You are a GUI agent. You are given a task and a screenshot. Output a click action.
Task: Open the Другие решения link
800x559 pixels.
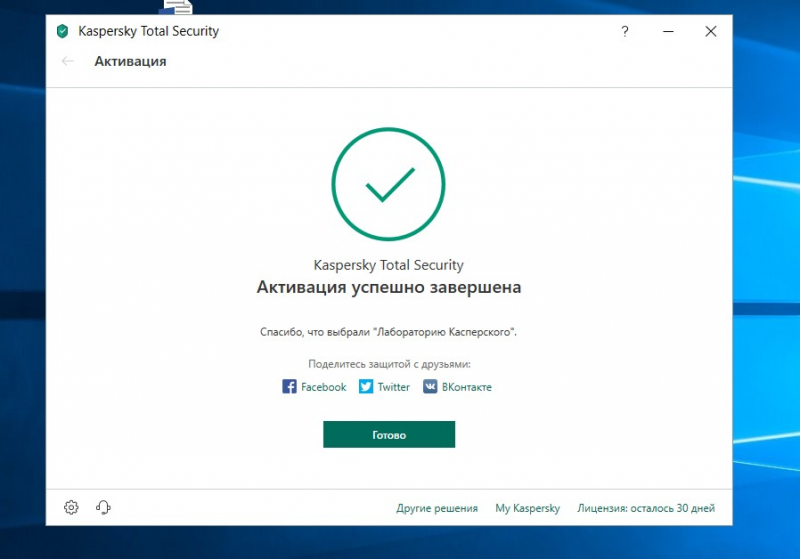pos(437,508)
